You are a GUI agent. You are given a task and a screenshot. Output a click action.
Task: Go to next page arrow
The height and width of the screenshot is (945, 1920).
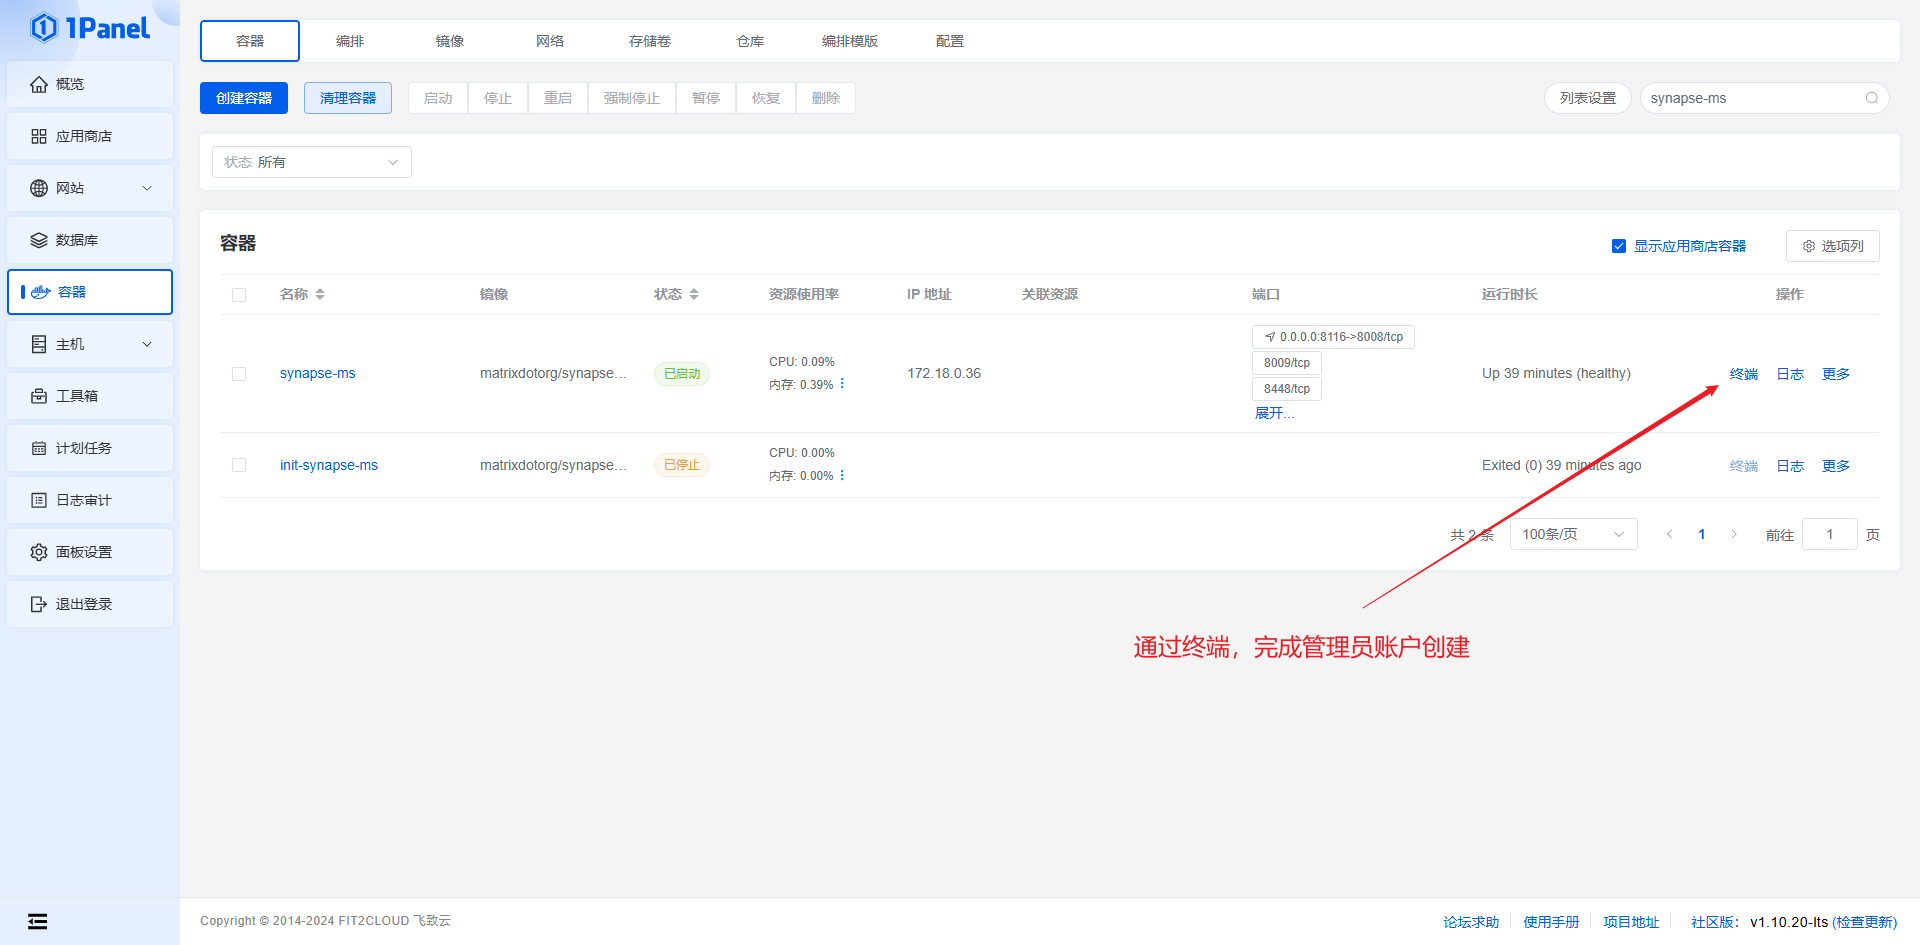click(x=1734, y=534)
